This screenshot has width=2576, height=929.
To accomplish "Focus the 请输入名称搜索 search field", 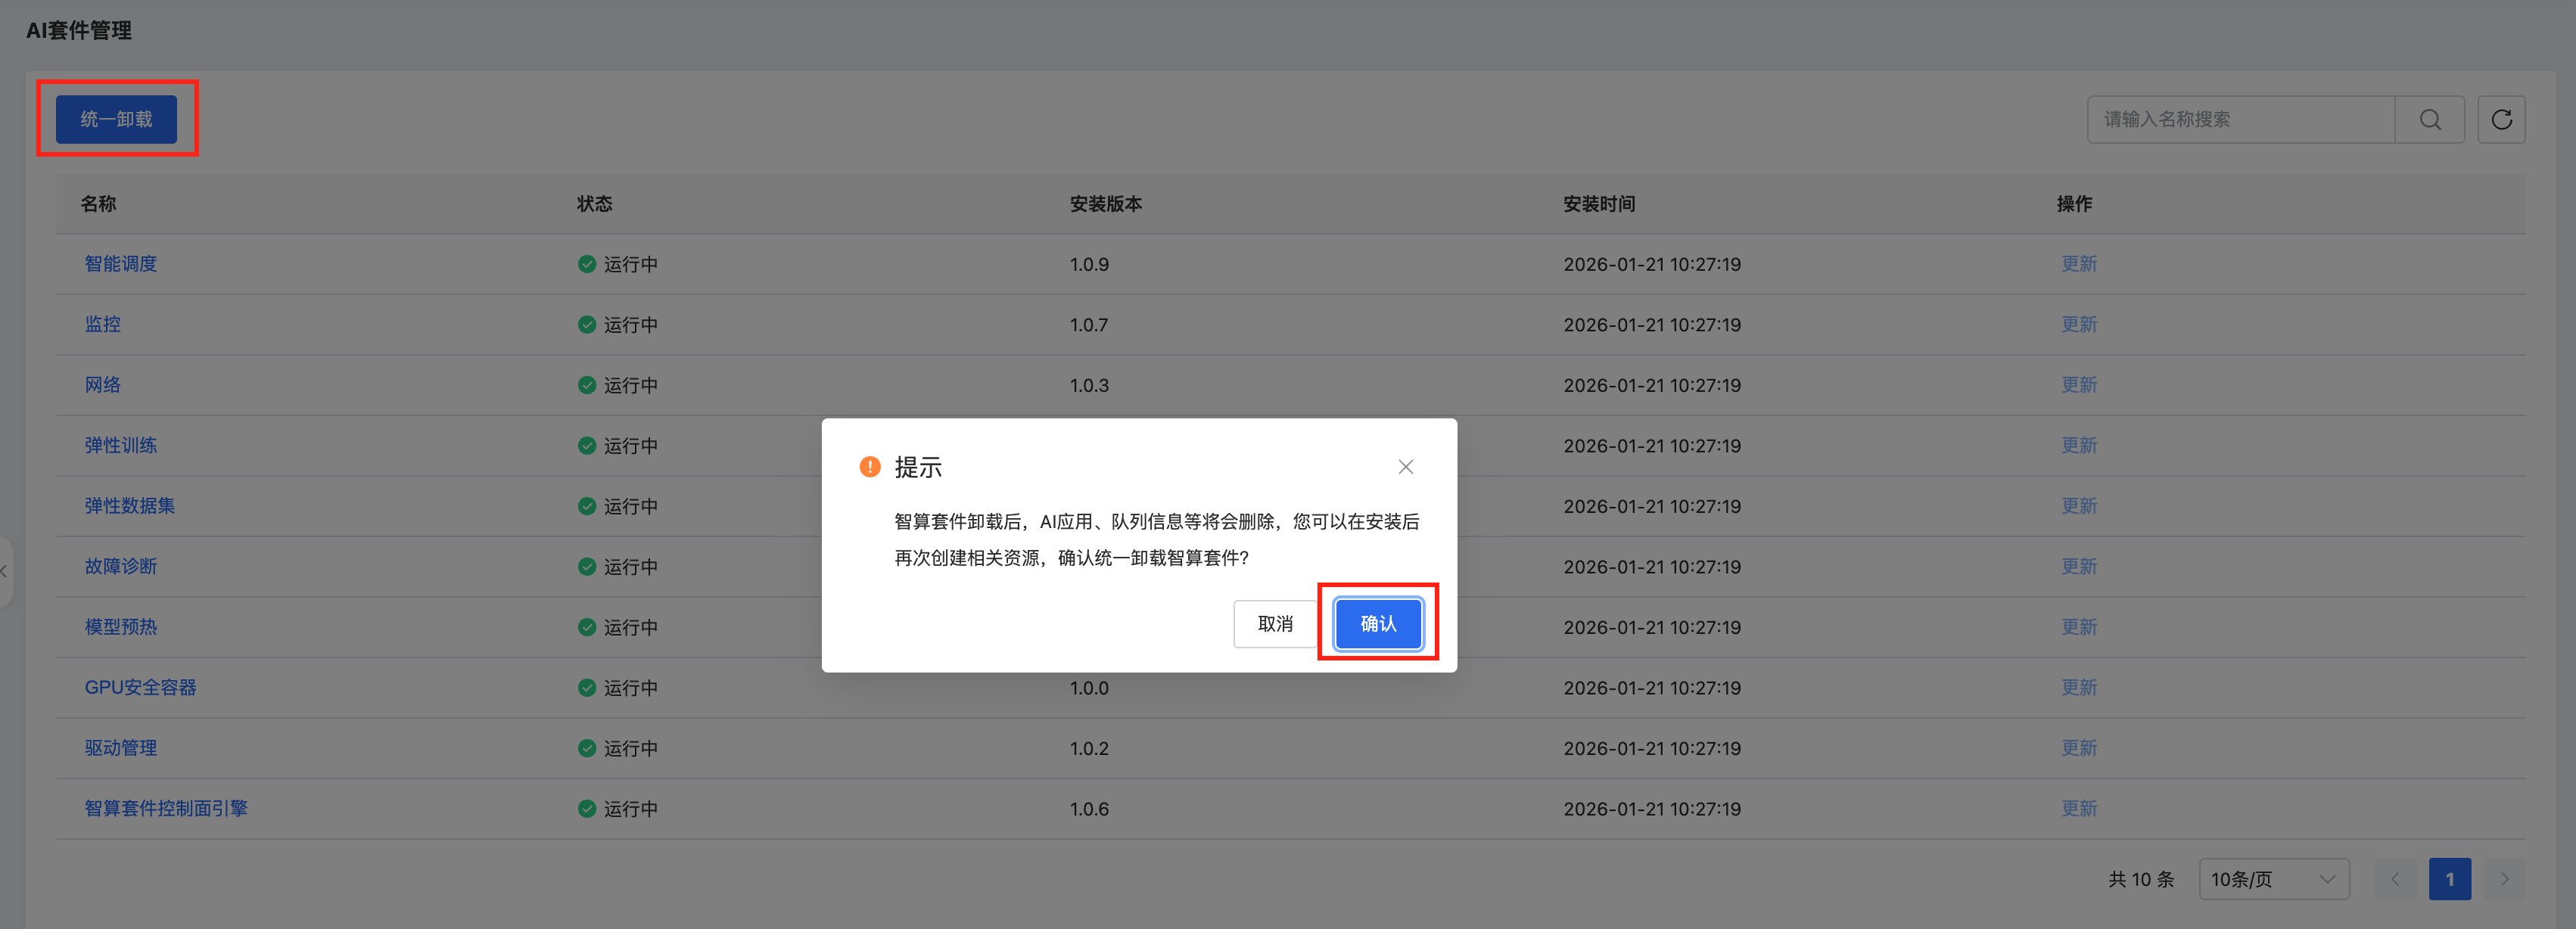I will coord(2240,120).
